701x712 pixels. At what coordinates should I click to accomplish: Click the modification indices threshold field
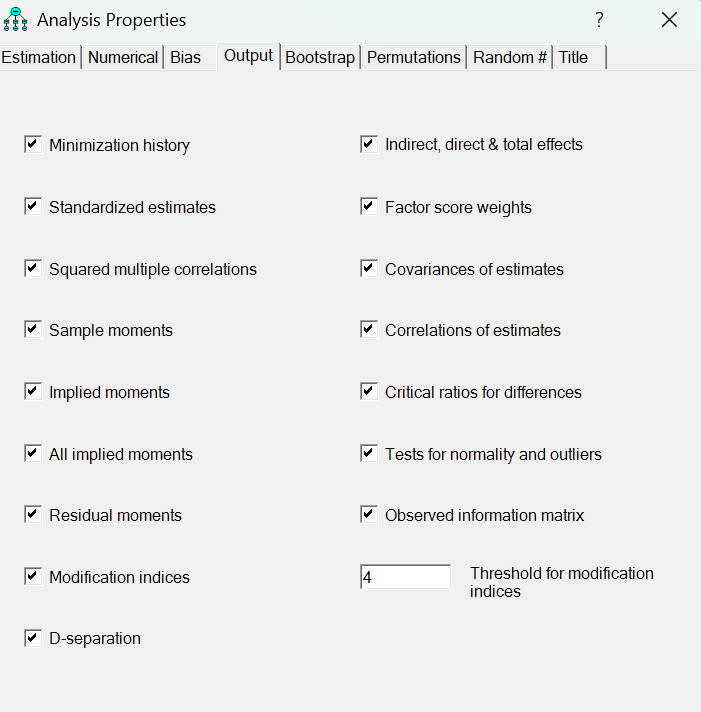[405, 577]
